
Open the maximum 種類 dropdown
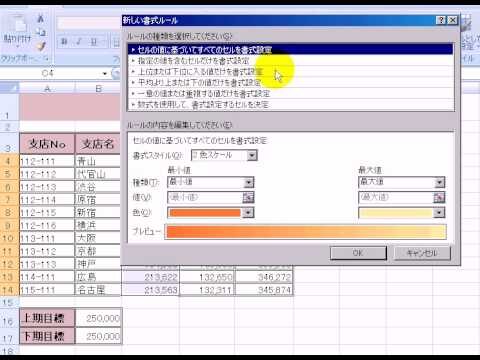pyautogui.click(x=439, y=182)
